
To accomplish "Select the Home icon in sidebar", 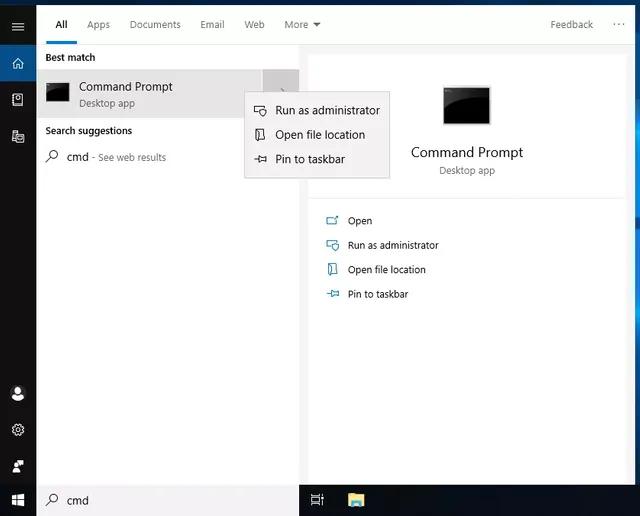I will 18,63.
